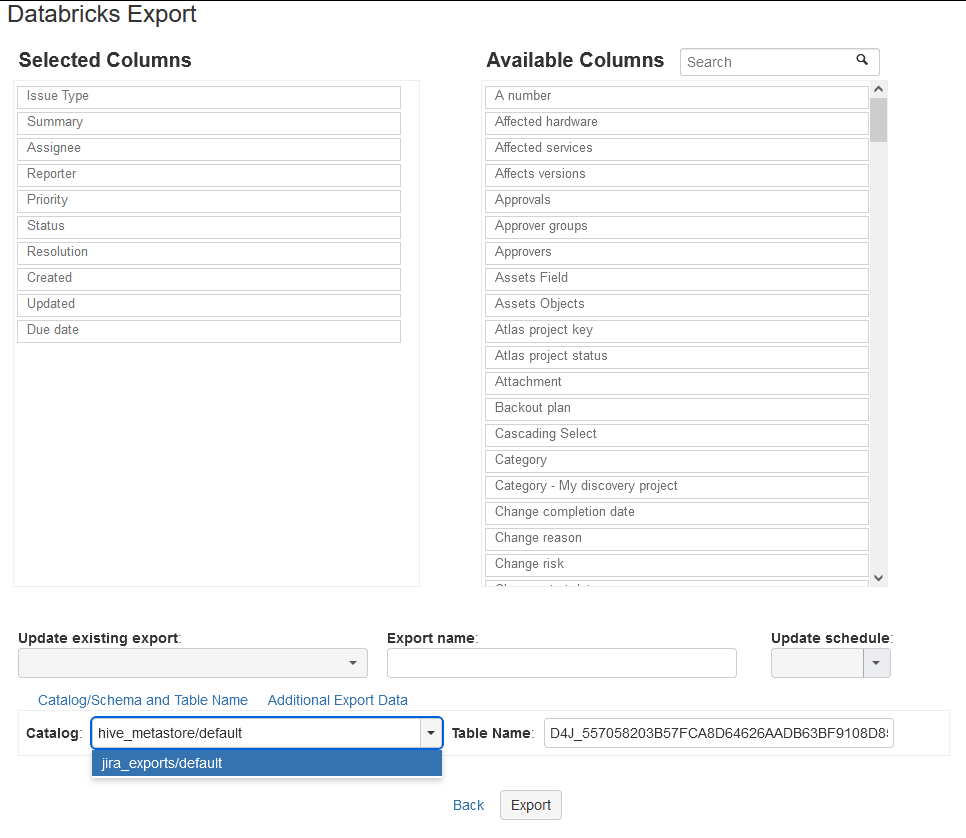Select Reporter in Selected Columns
The width and height of the screenshot is (966, 838).
[x=209, y=175]
